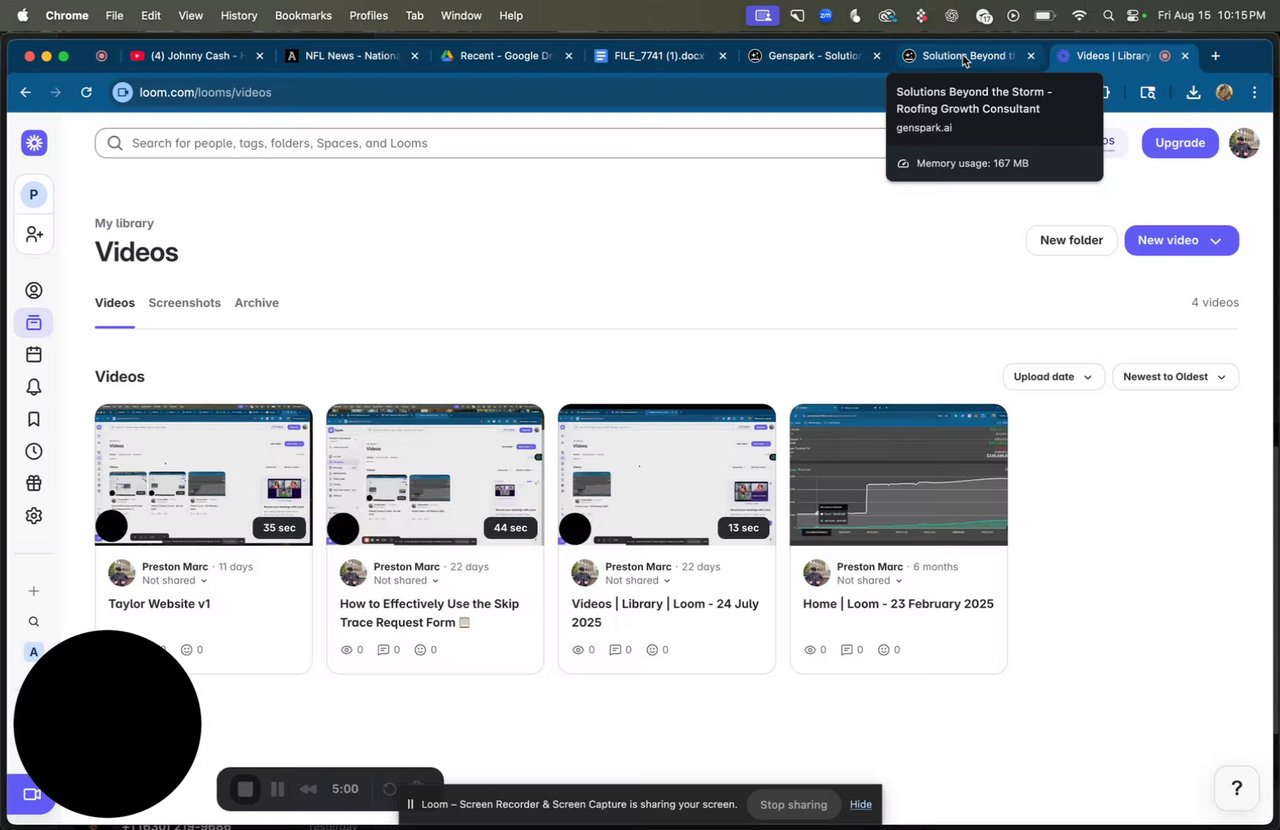1280x830 pixels.
Task: Stop the Loom recording with square button
Action: 245,789
